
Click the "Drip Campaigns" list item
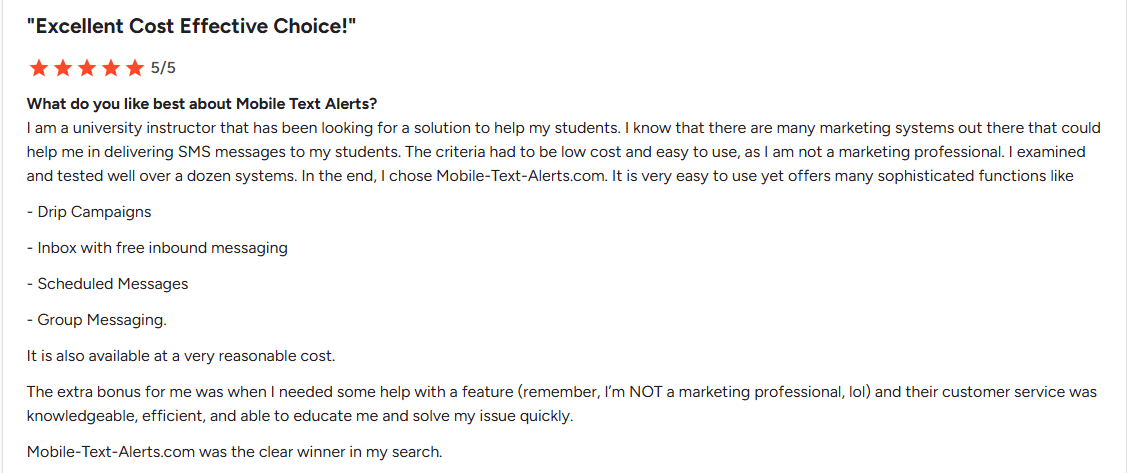pyautogui.click(x=89, y=213)
